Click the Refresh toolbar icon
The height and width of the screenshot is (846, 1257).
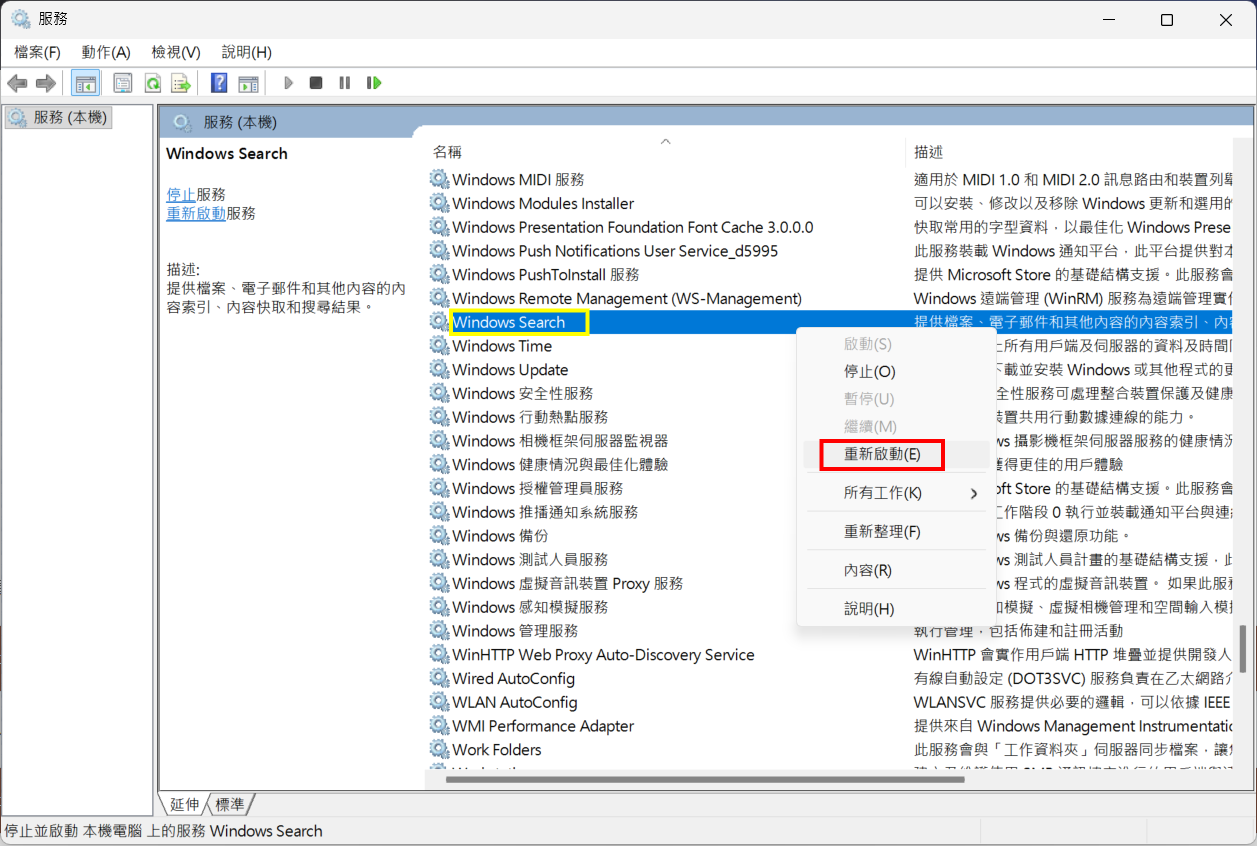152,83
